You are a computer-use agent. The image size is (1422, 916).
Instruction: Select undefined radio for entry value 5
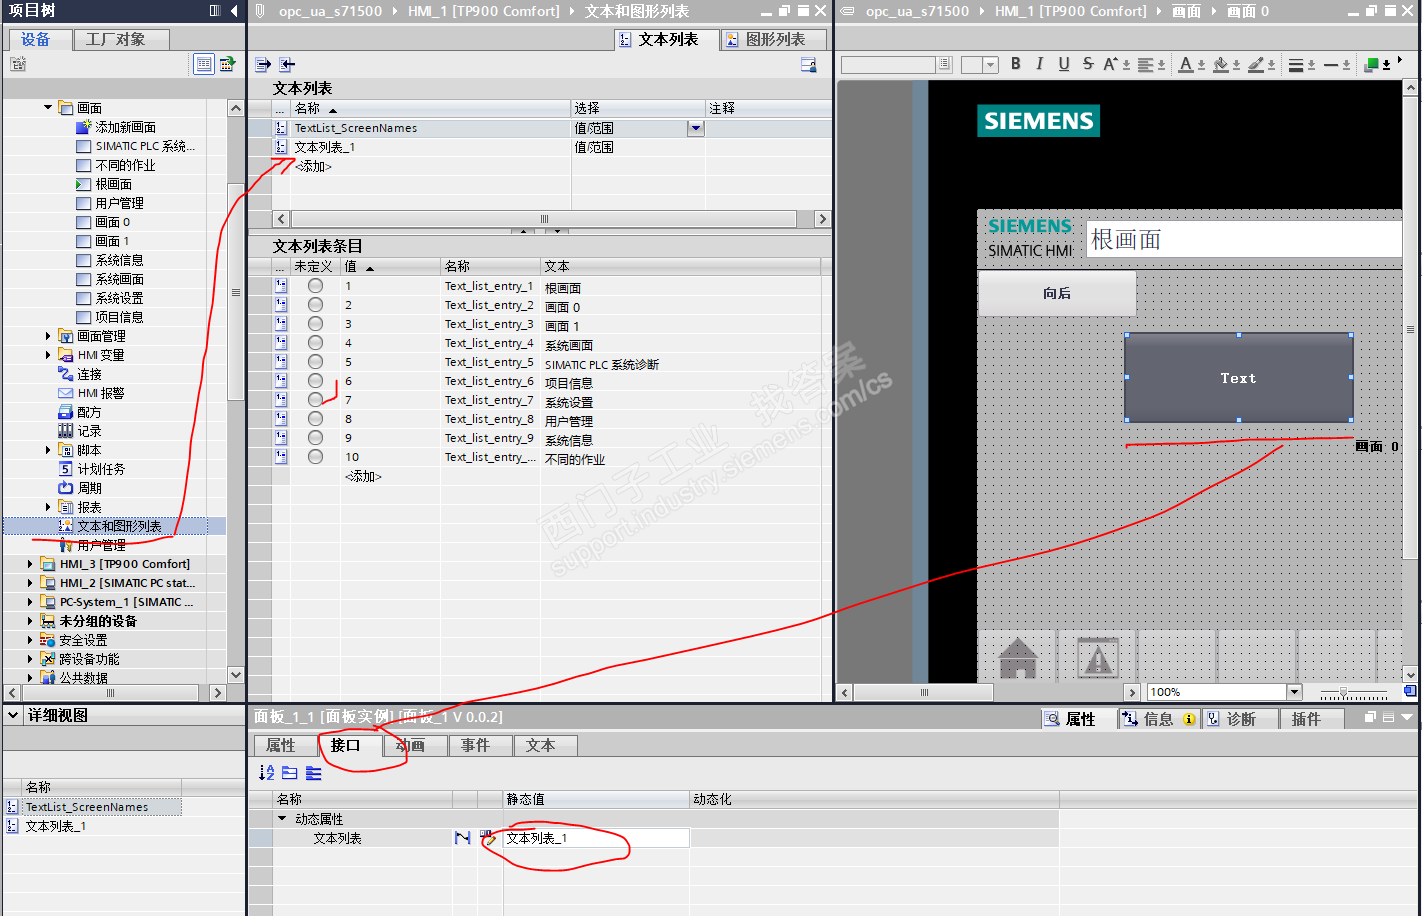(315, 362)
